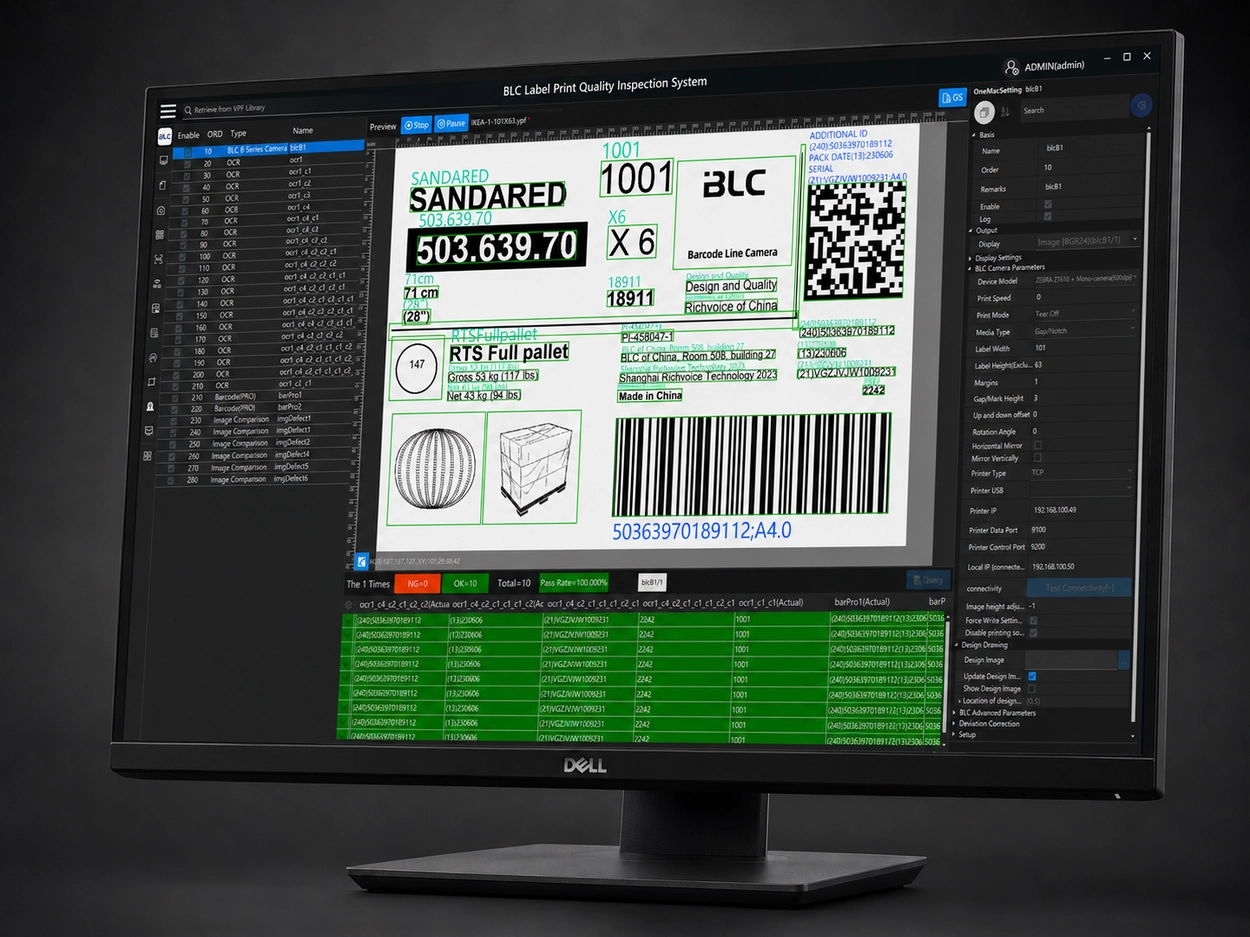Click the categorized view icon in settings
This screenshot has height=937, width=1250.
pos(984,110)
